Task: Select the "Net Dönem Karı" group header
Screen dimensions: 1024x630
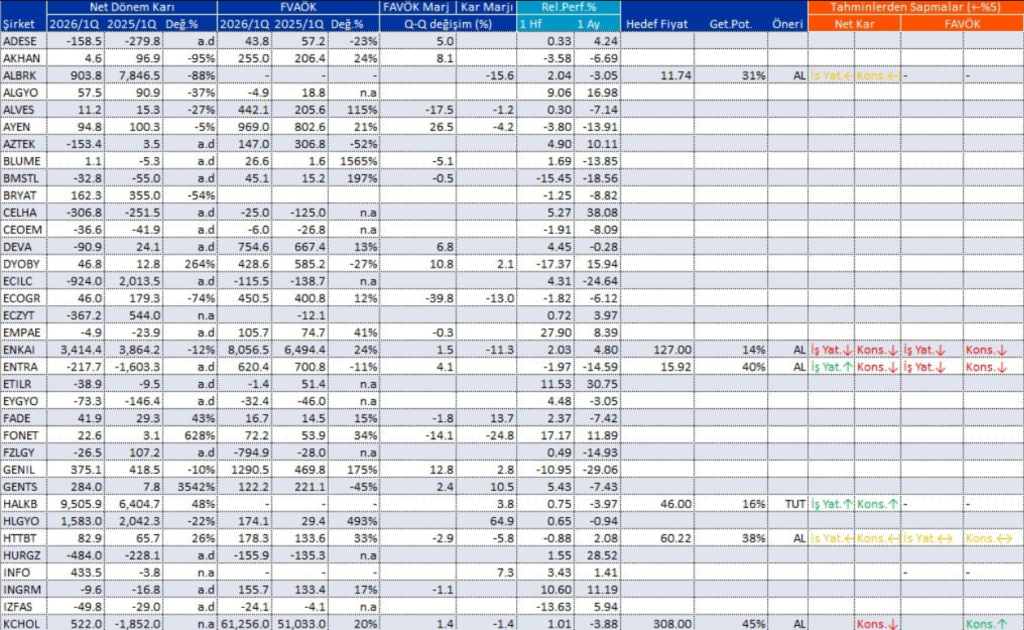Action: [x=131, y=7]
